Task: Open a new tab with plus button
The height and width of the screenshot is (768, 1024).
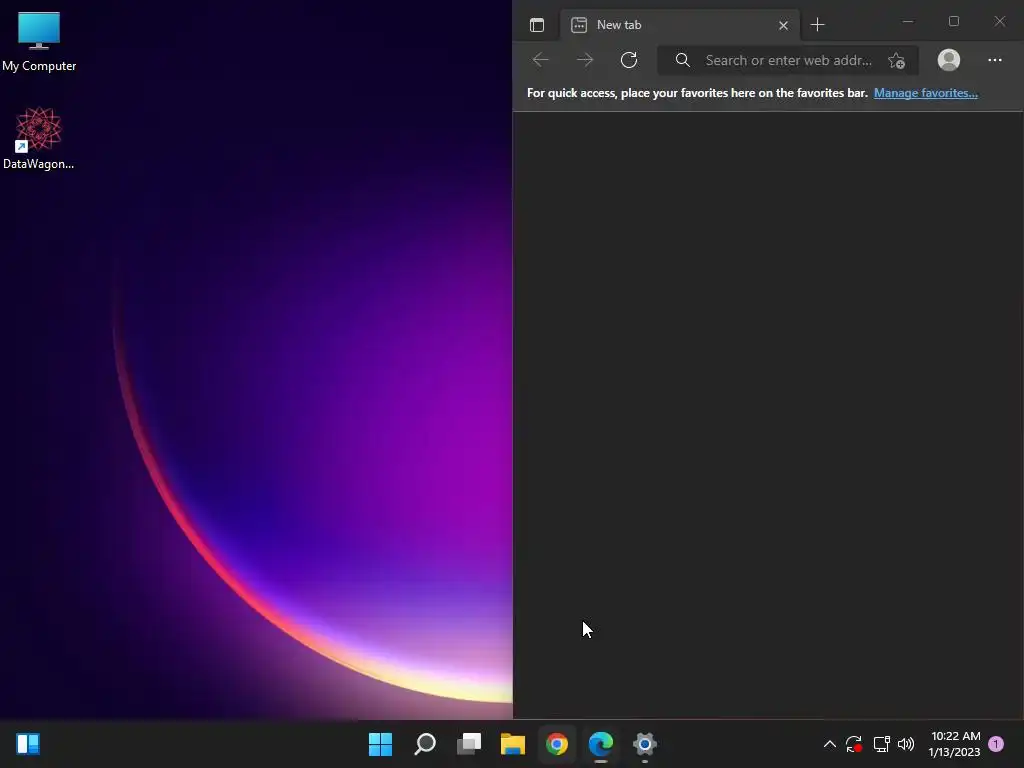Action: [x=817, y=25]
